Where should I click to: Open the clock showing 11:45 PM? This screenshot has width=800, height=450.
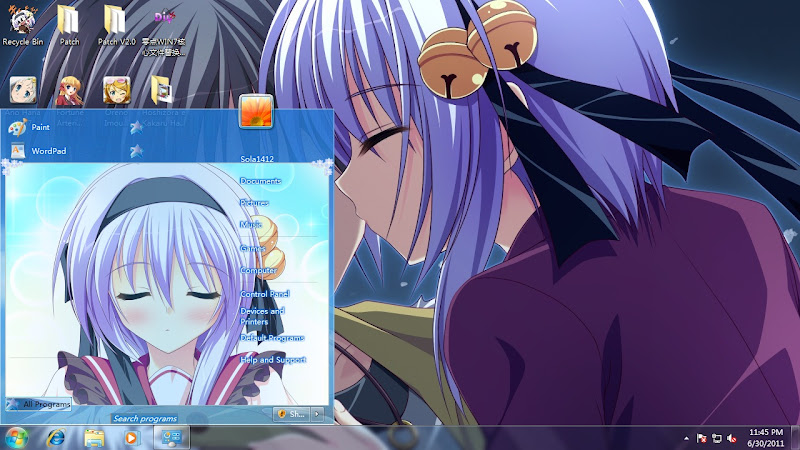pyautogui.click(x=765, y=438)
